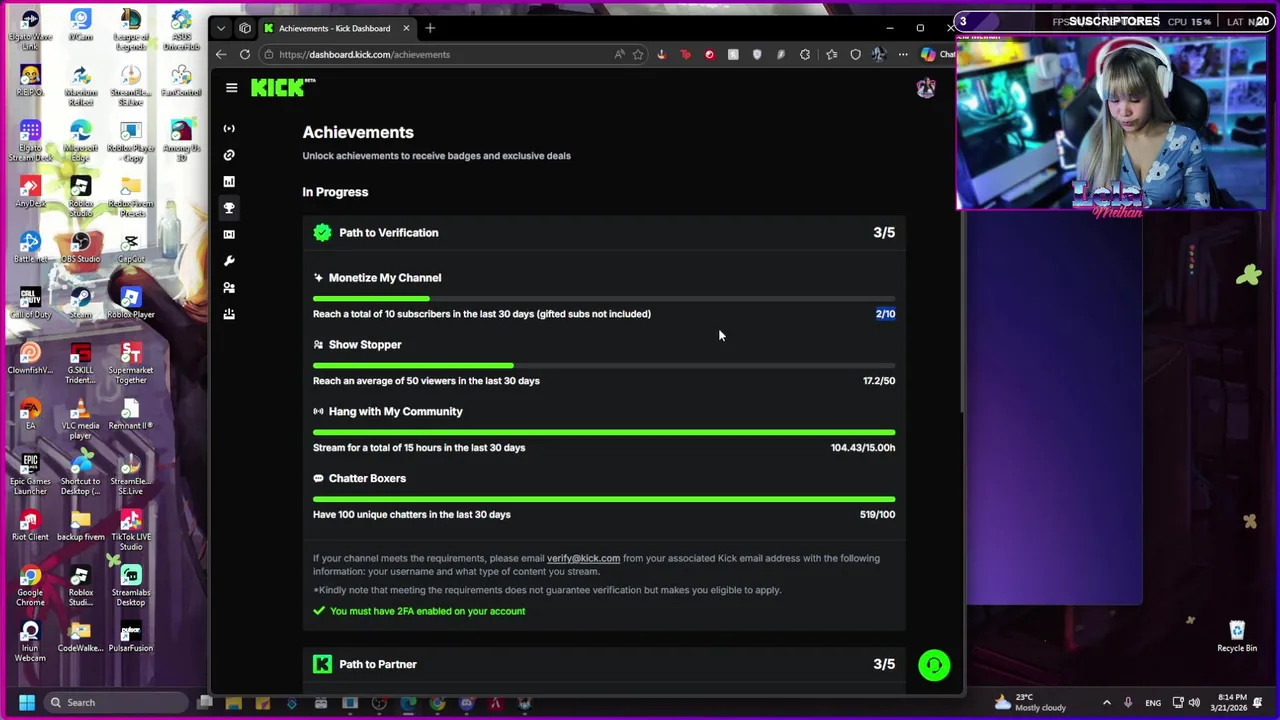Open VLC media player shortcut
This screenshot has width=1280, height=720.
80,419
